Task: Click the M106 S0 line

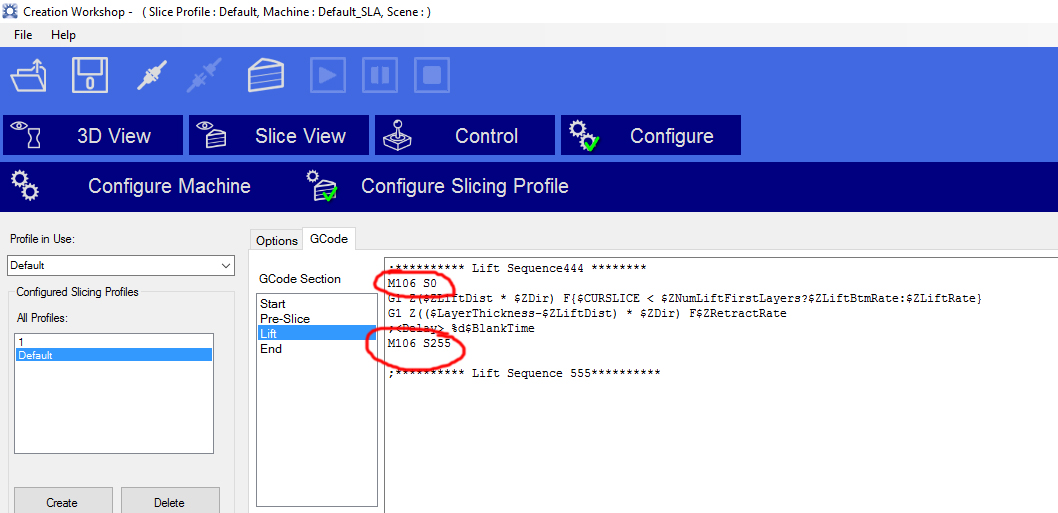Action: [x=412, y=283]
